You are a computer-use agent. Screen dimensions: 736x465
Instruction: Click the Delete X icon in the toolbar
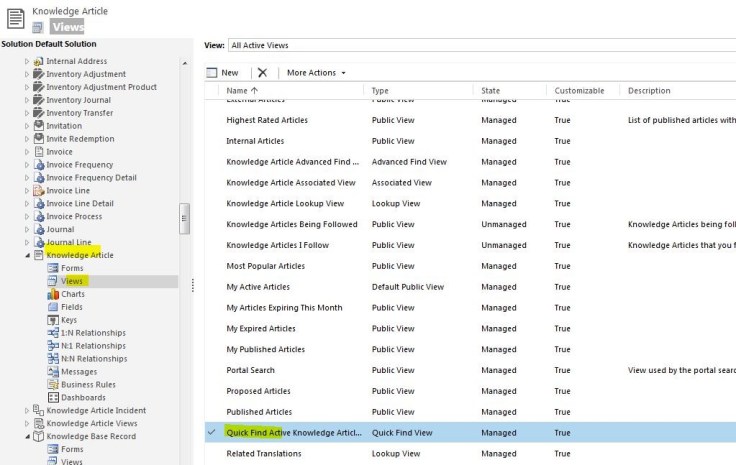262,73
